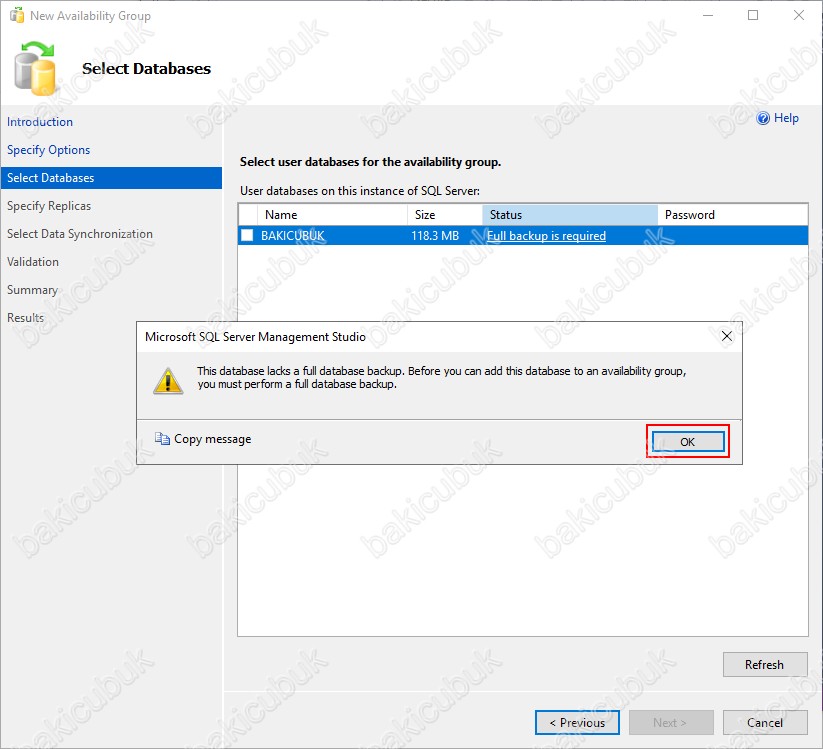Sort by the Size column header

[445, 215]
